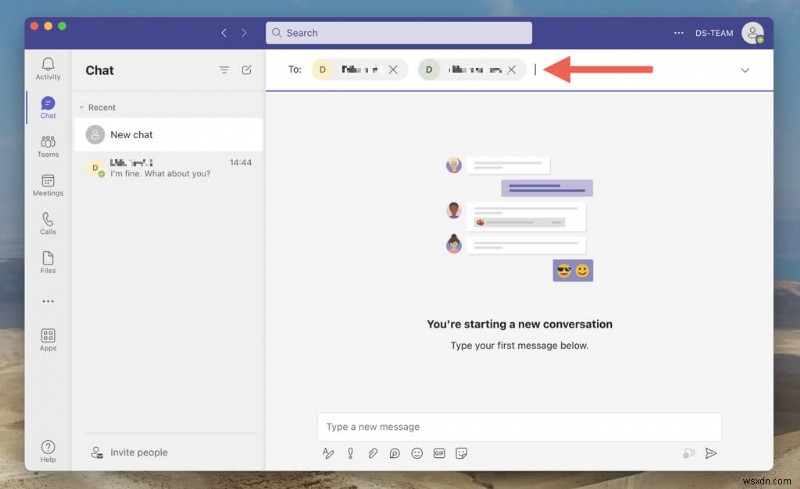Open the Teams section
The height and width of the screenshot is (489, 800).
tap(48, 146)
